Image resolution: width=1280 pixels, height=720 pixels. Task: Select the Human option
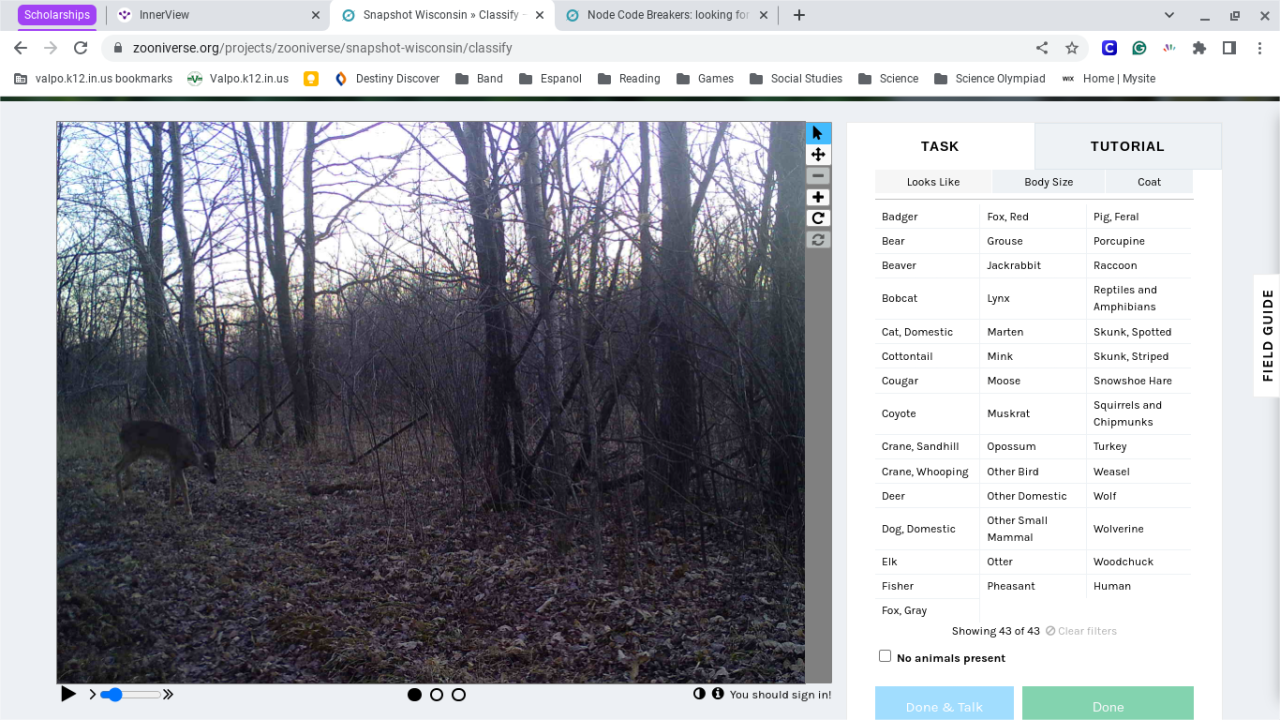pyautogui.click(x=1139, y=586)
